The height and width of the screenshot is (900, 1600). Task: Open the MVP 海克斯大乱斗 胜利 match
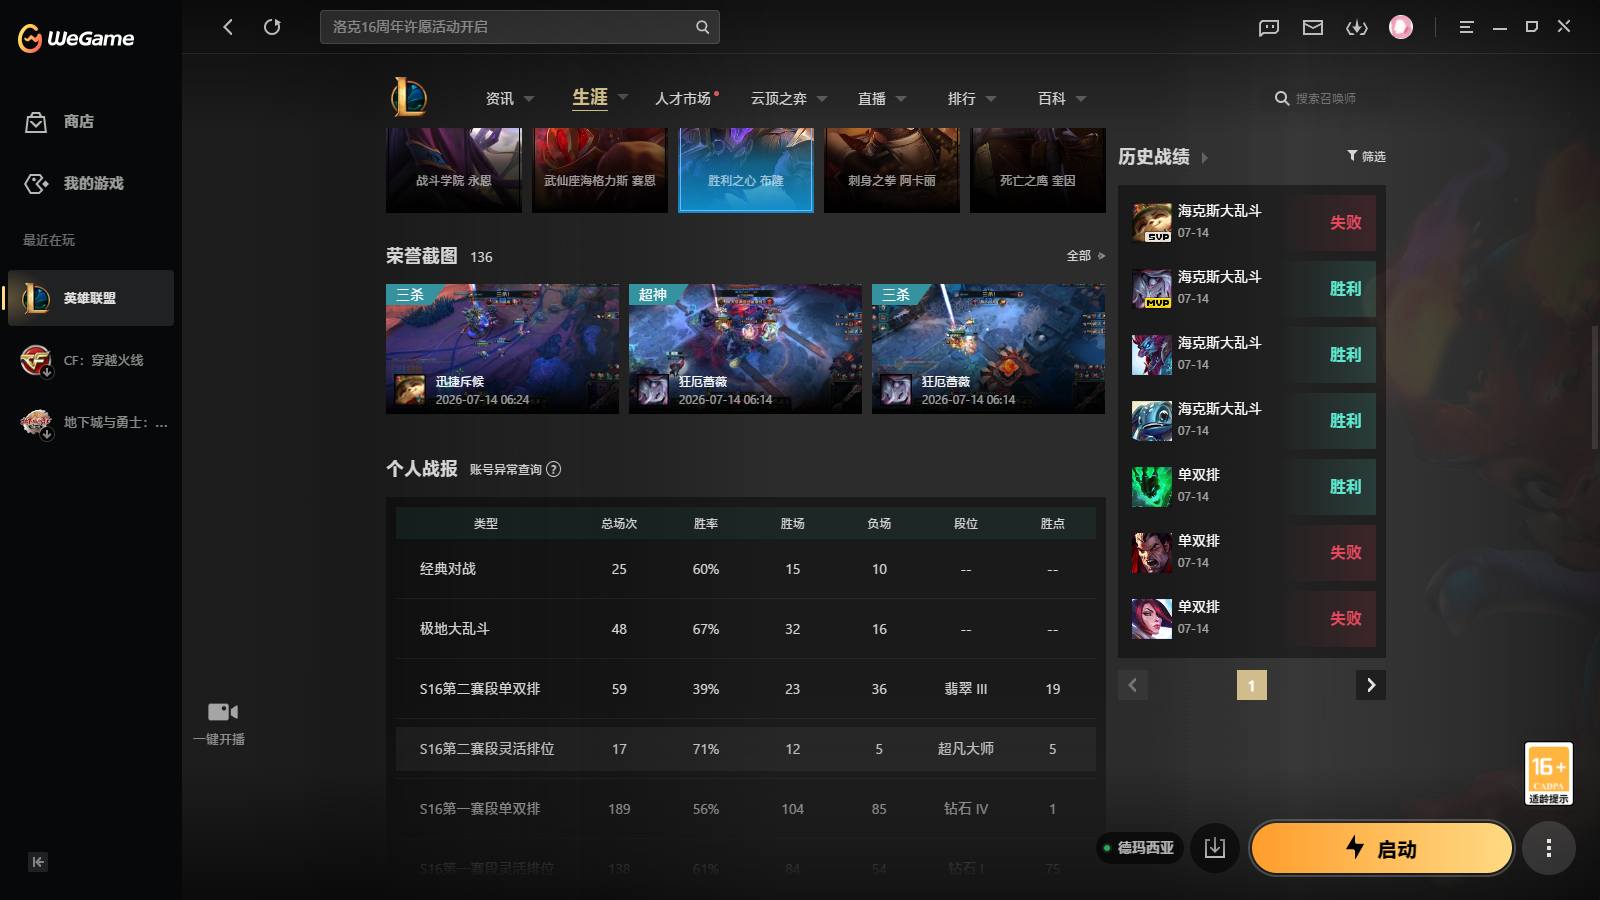click(x=1252, y=288)
